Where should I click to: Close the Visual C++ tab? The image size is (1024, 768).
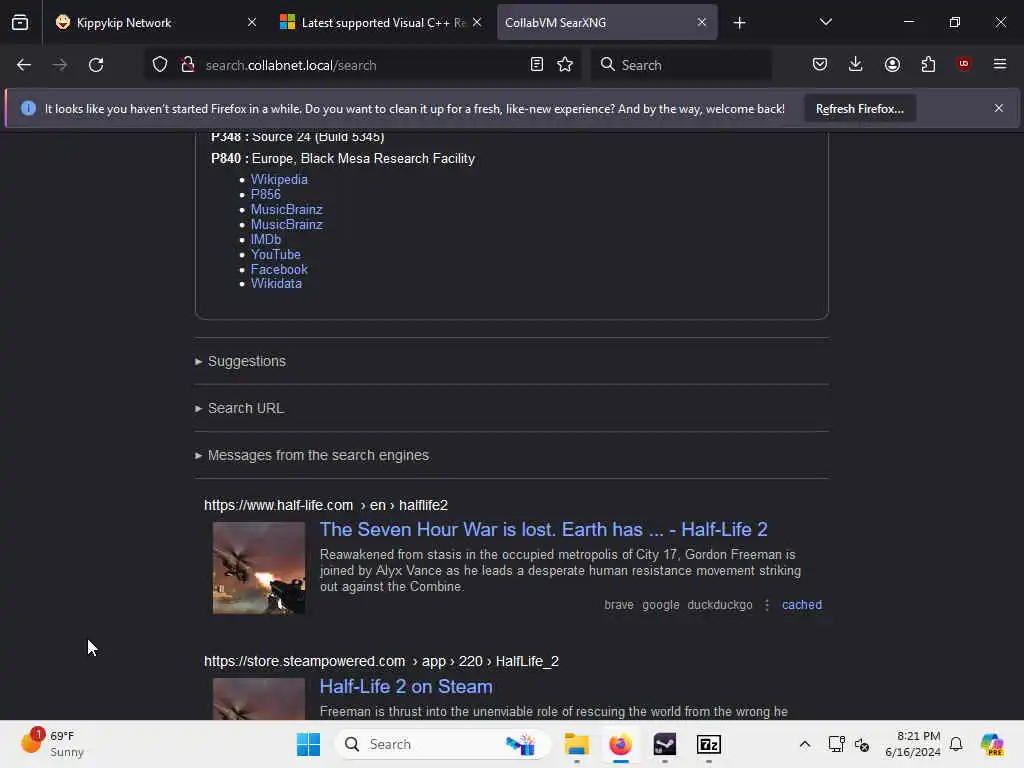[477, 22]
